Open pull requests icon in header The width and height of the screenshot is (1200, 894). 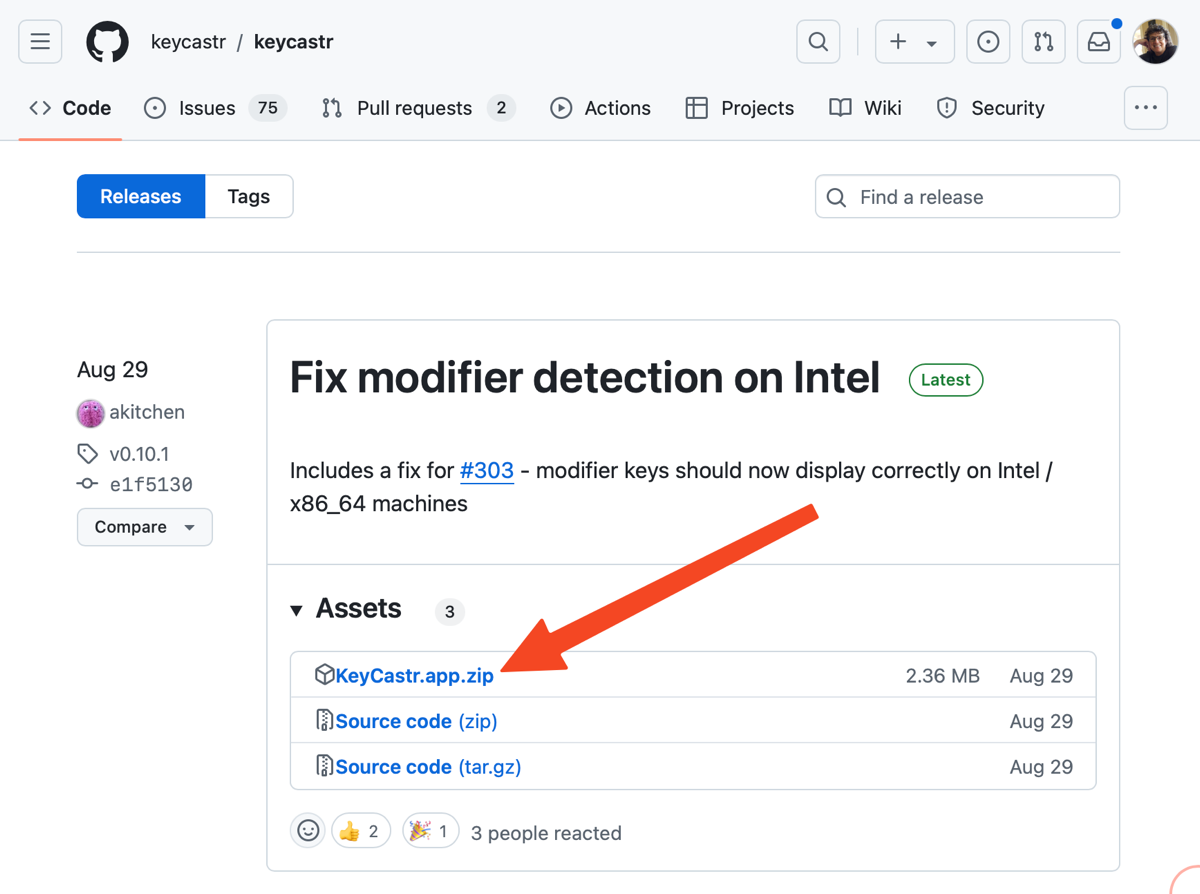point(1043,42)
